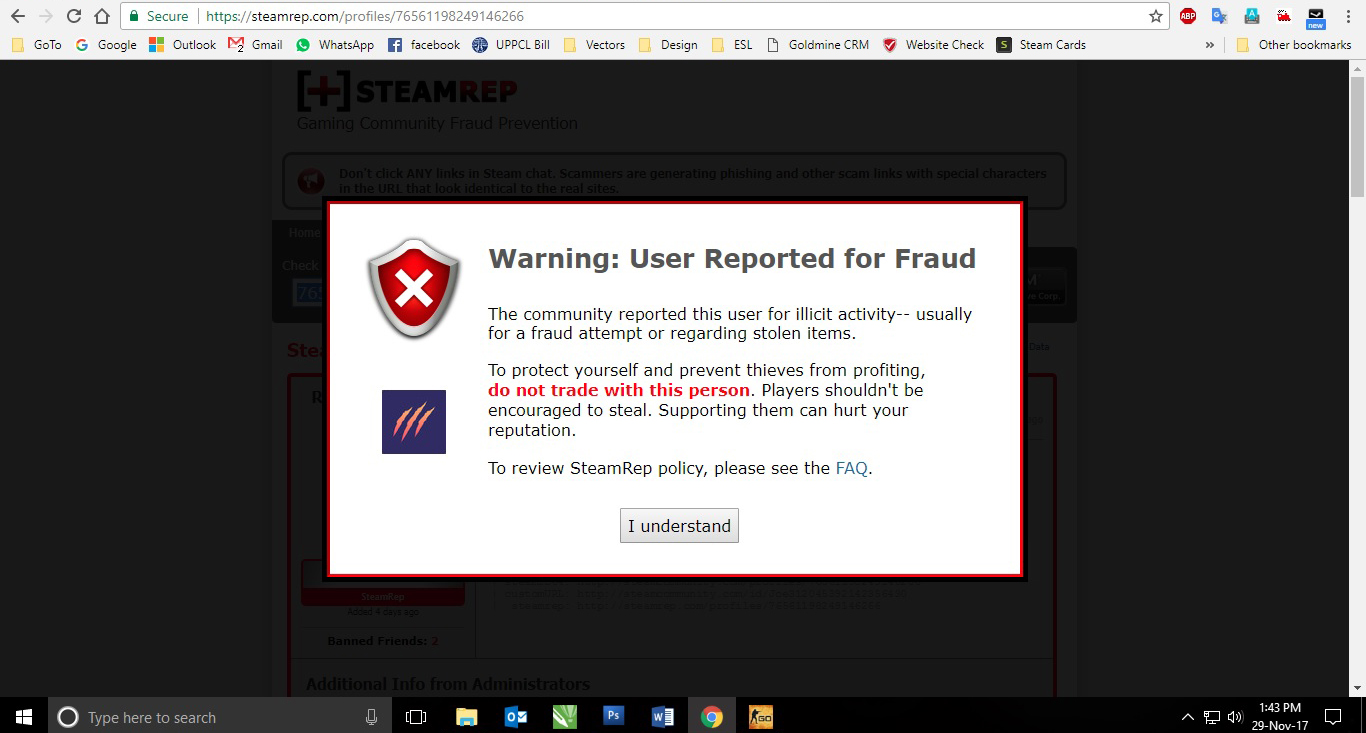Open the mail checker extension marked new
This screenshot has width=1366, height=733.
(1315, 17)
